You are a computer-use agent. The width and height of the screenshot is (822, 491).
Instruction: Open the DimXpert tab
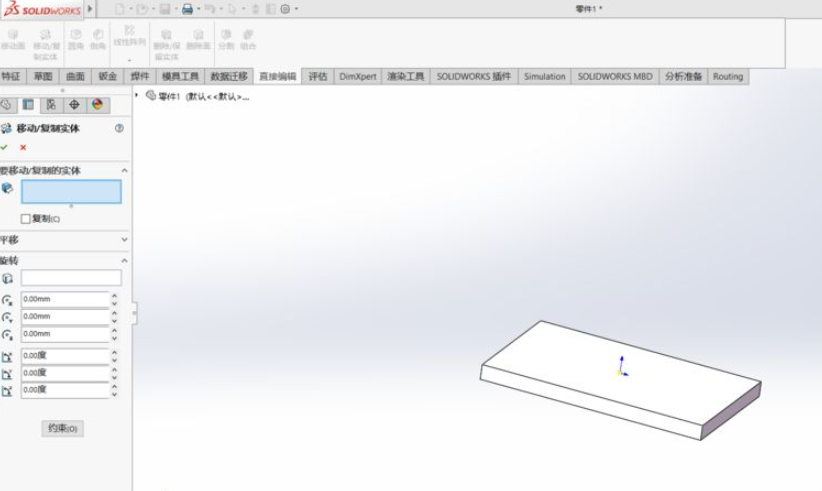pyautogui.click(x=358, y=77)
